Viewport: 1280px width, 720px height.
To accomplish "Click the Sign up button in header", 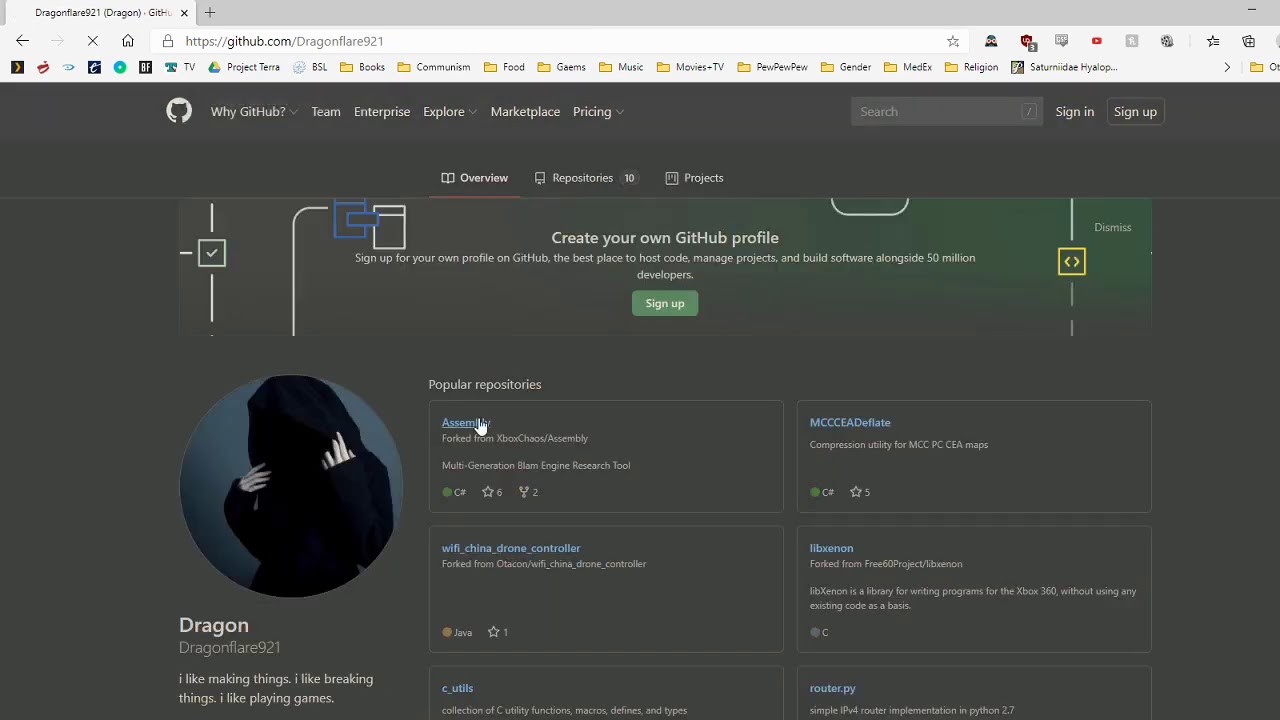I will (1135, 111).
